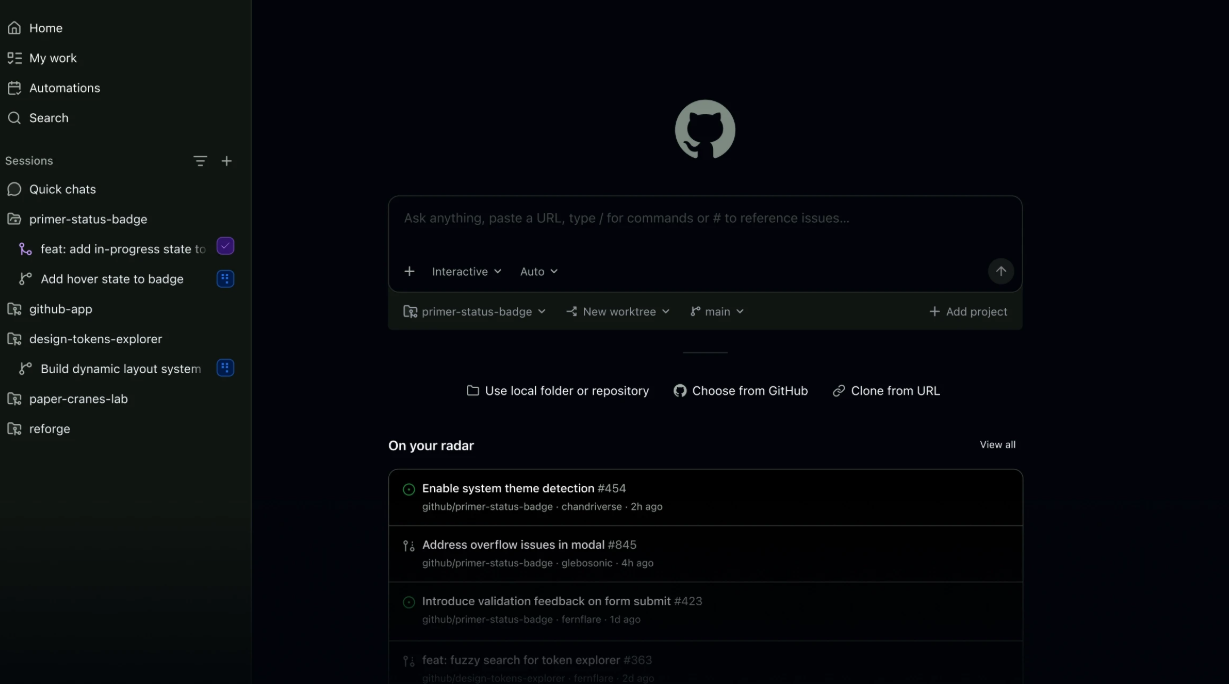The image size is (1229, 684).
Task: Open the Sessions filter icon
Action: click(200, 161)
